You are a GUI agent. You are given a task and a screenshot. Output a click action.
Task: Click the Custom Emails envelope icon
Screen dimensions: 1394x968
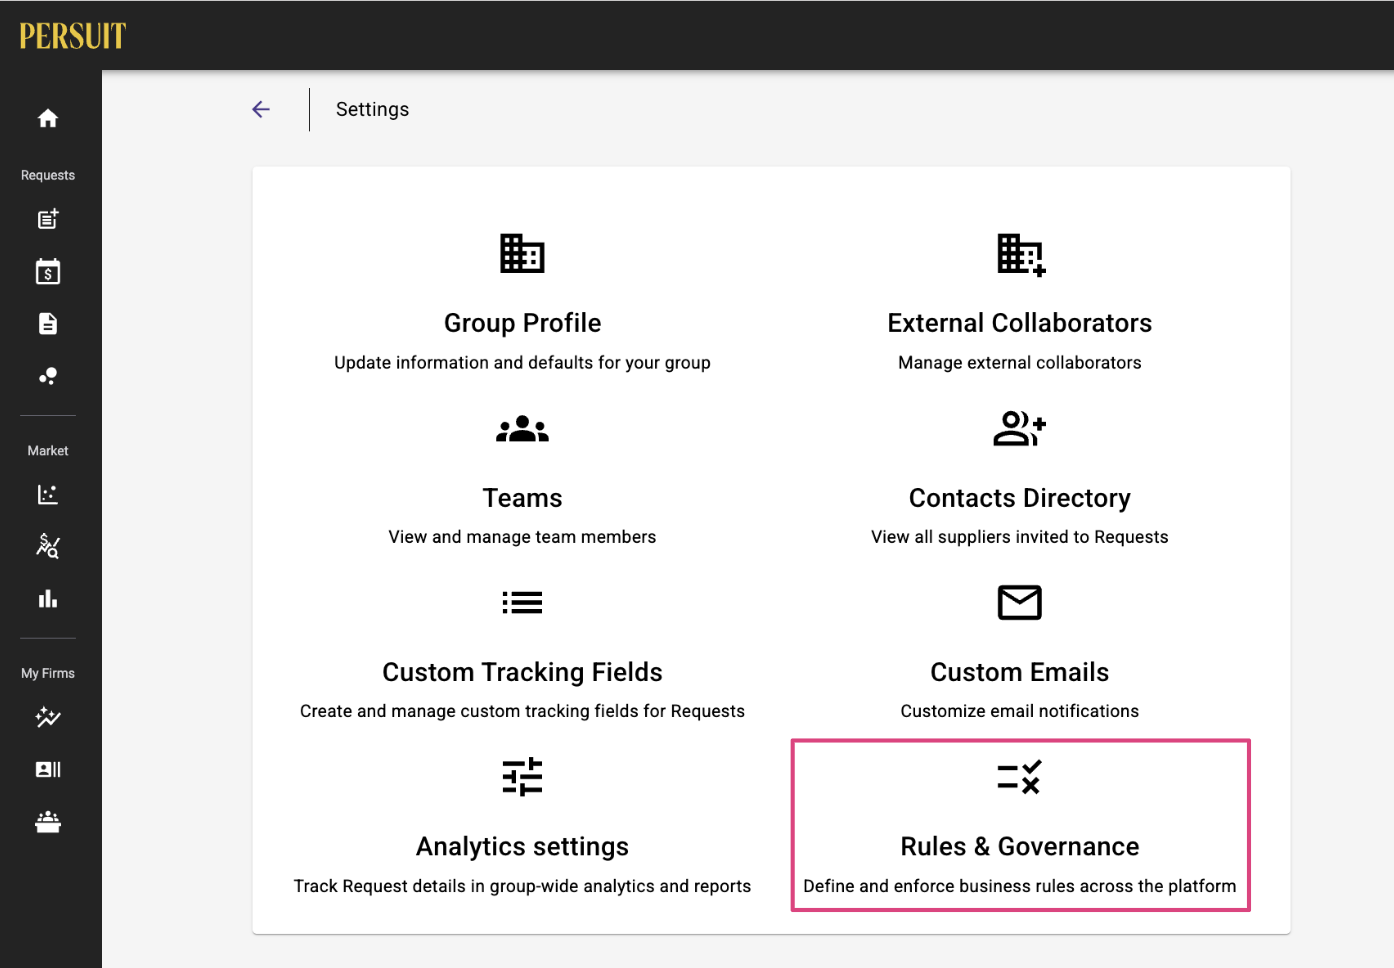point(1020,603)
